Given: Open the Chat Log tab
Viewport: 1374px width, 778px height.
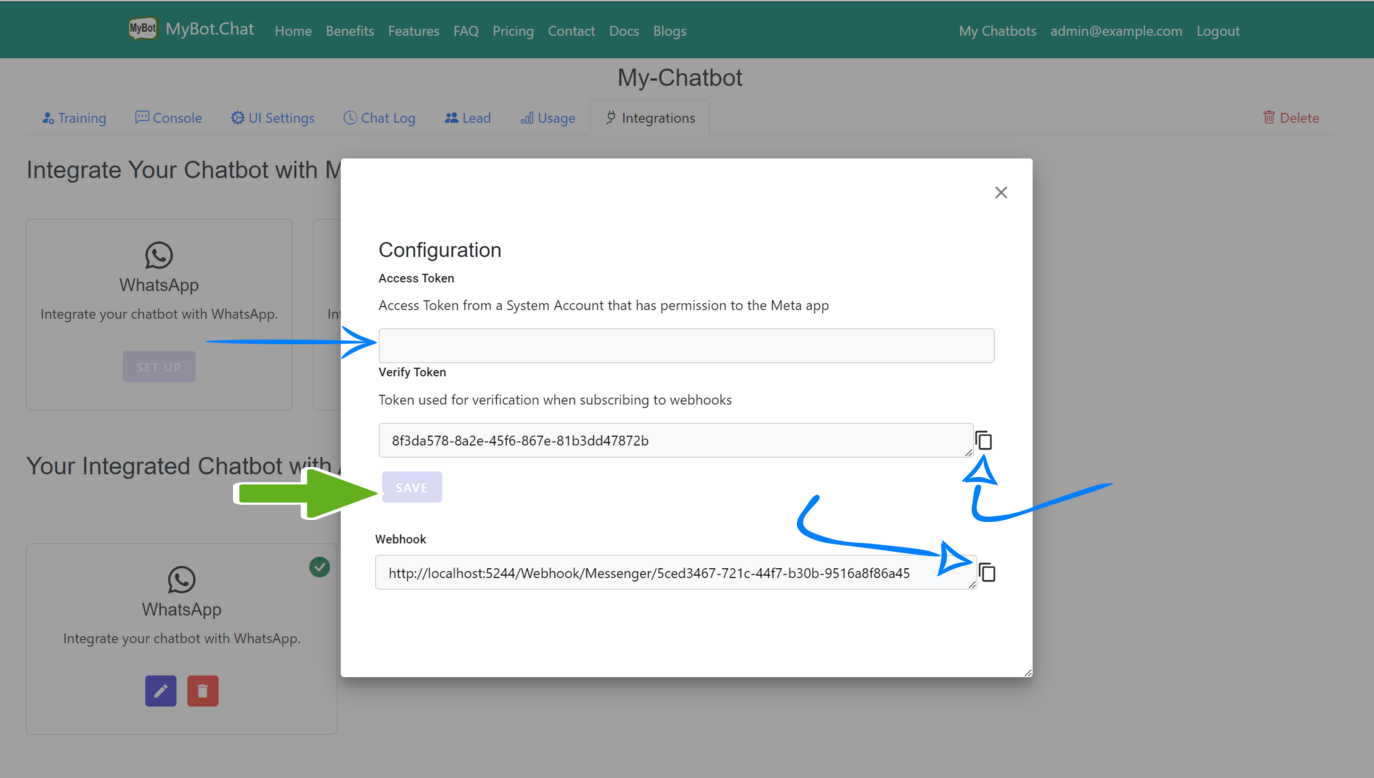Looking at the screenshot, I should 379,117.
